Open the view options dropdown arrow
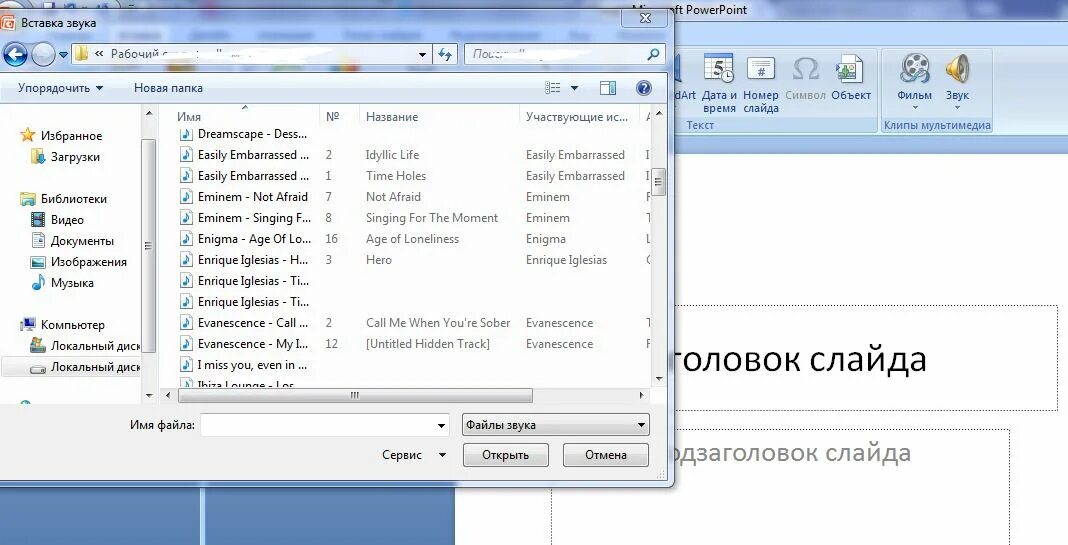The image size is (1068, 545). [x=574, y=88]
